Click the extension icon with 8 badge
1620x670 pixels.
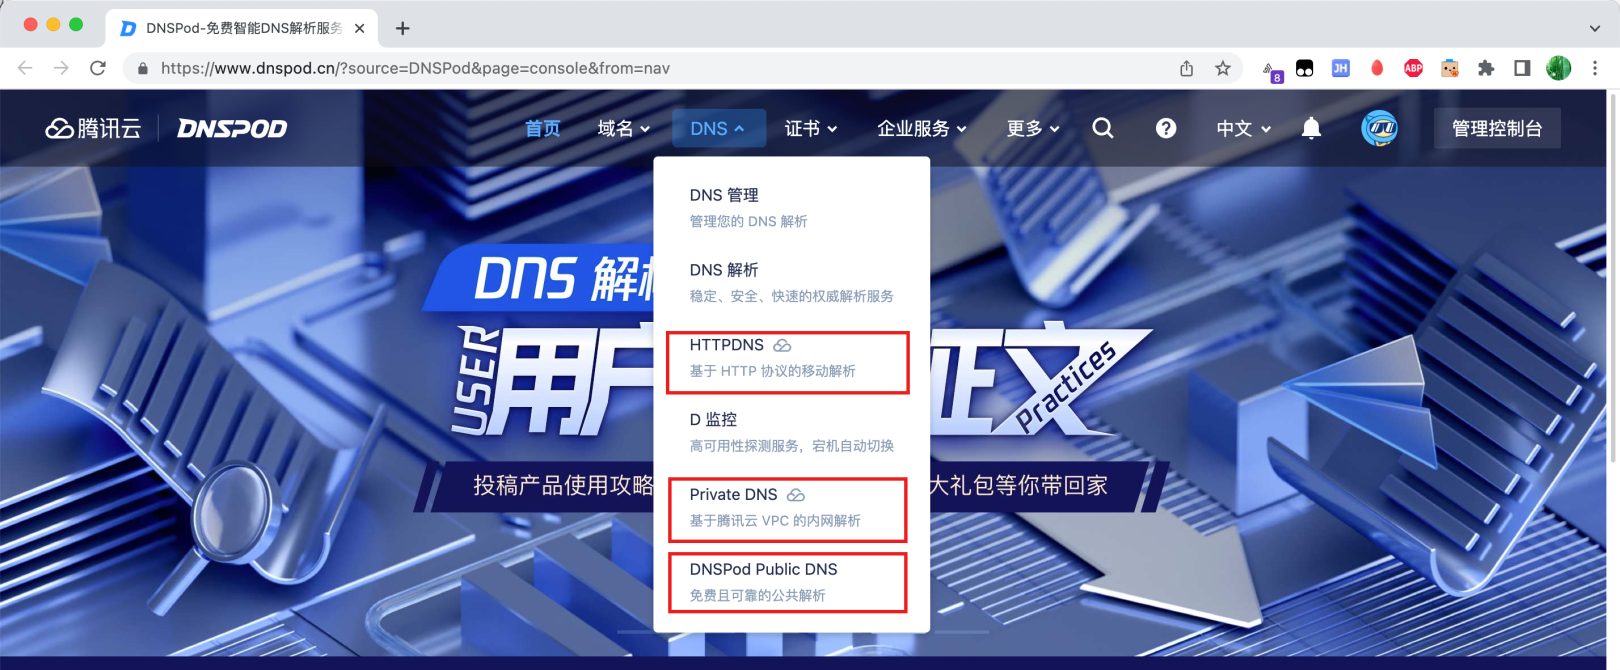(1272, 71)
